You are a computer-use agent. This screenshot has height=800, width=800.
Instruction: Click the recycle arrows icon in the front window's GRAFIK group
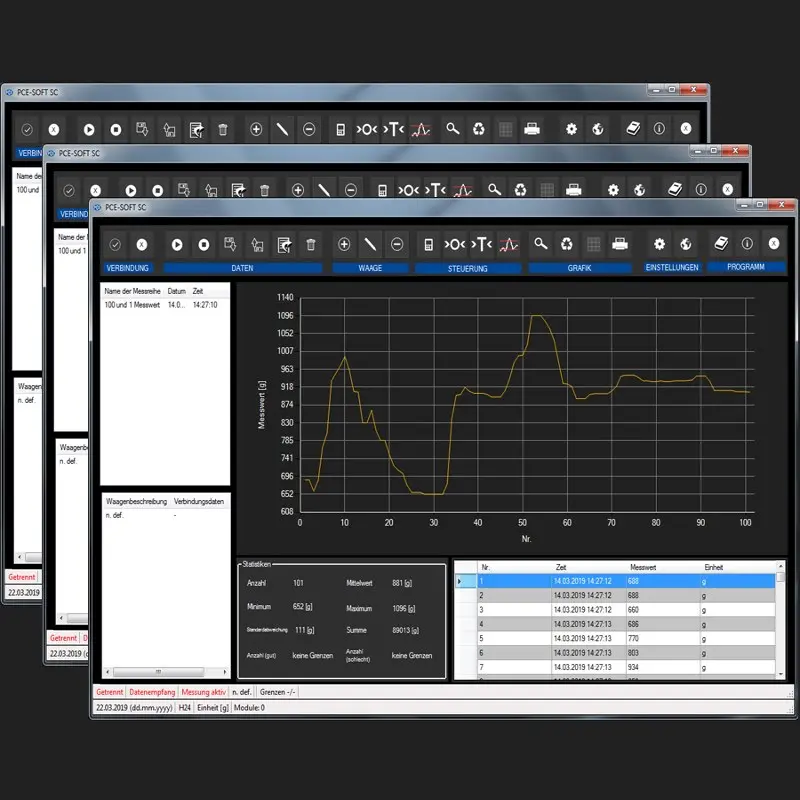coord(567,243)
